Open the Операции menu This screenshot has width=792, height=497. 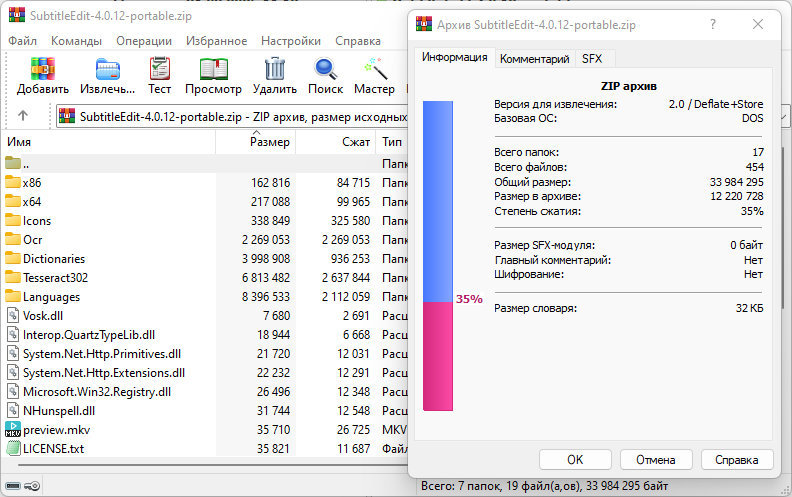click(x=144, y=41)
